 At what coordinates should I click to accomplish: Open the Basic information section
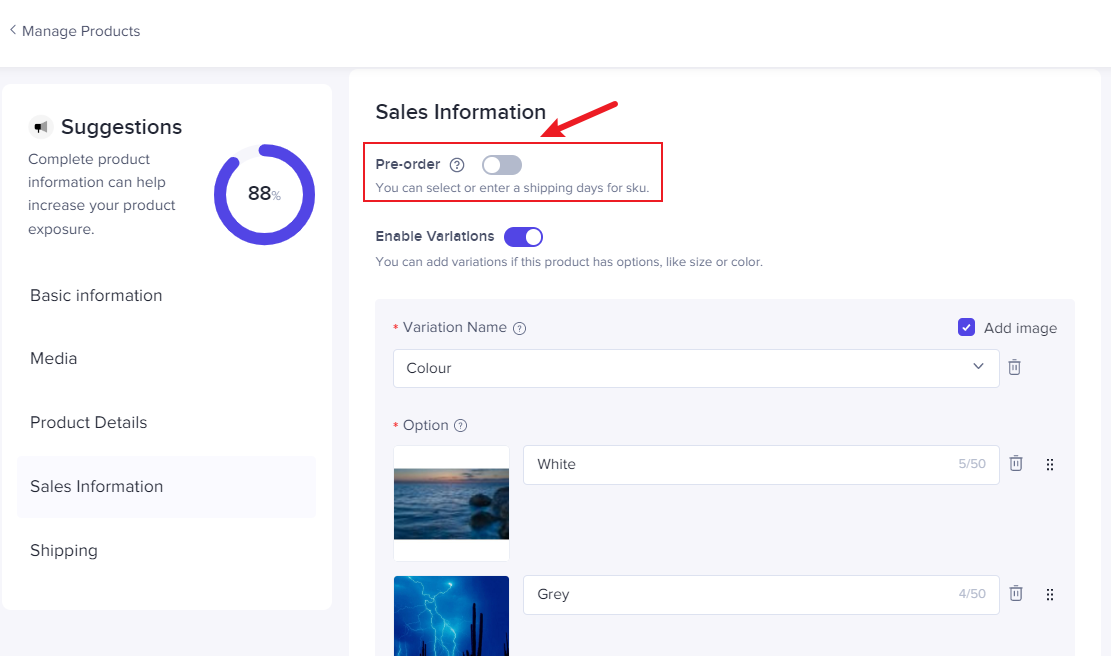pos(96,295)
